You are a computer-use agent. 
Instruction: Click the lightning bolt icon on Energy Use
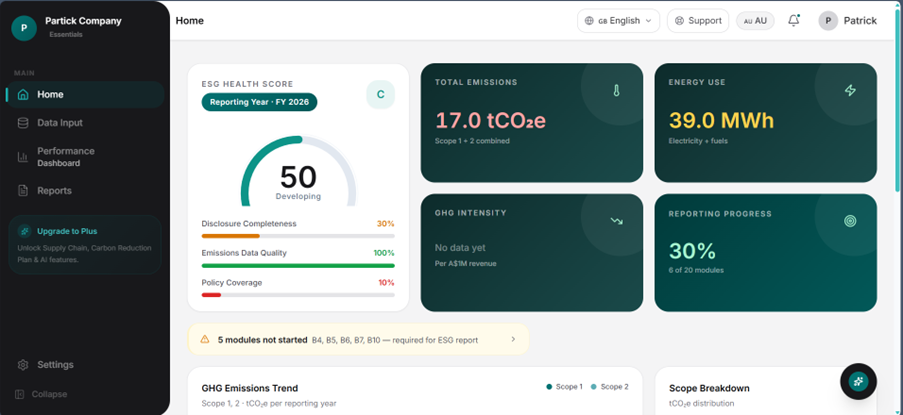point(850,90)
